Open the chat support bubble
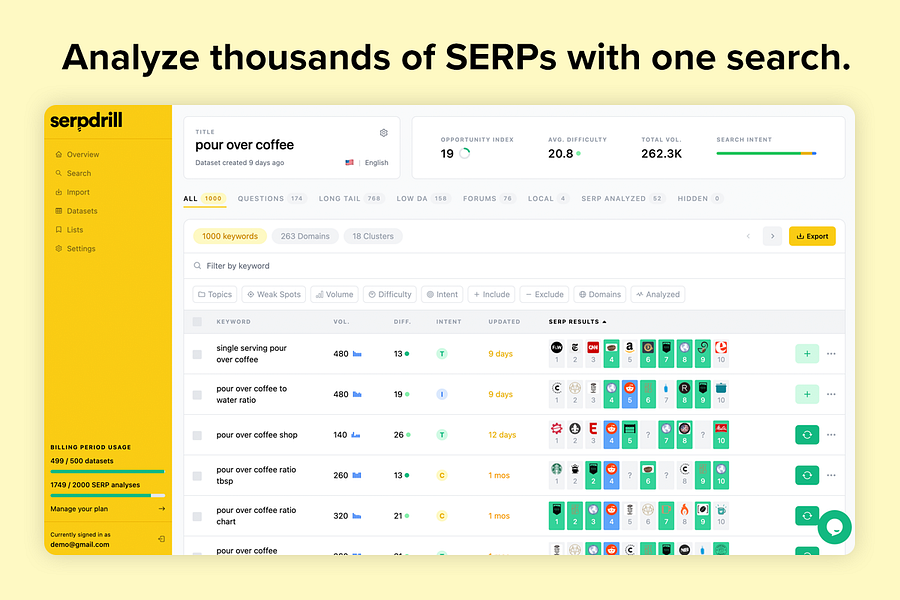 (x=835, y=527)
